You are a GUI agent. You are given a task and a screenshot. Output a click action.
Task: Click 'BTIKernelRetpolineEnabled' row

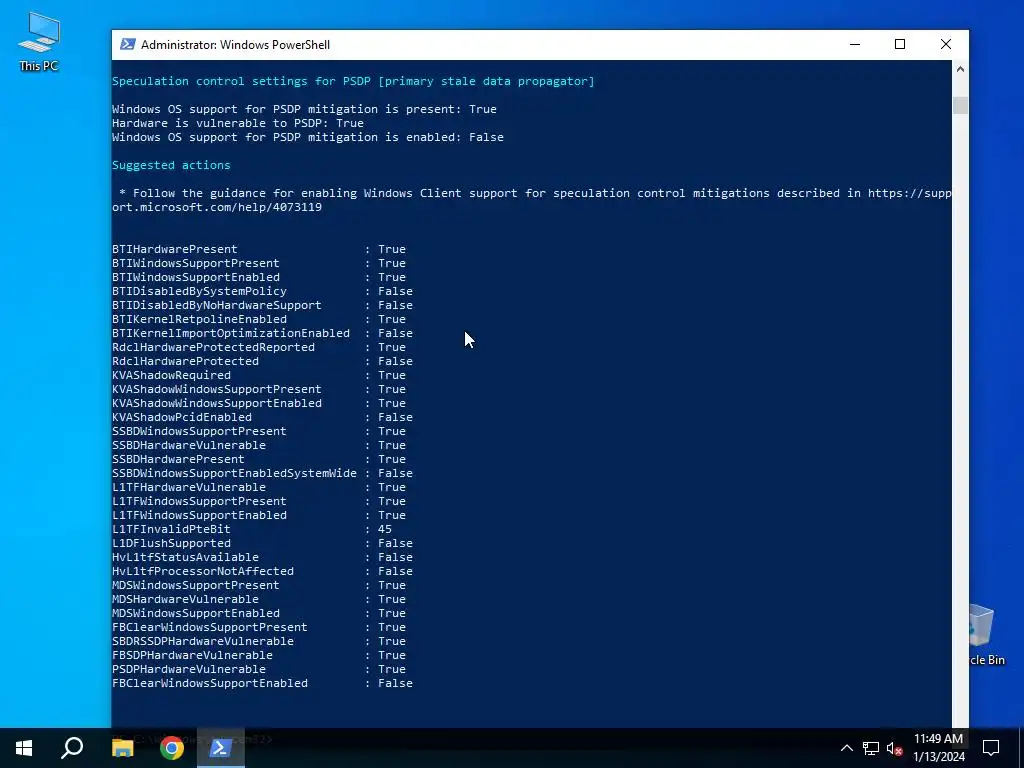coord(259,319)
